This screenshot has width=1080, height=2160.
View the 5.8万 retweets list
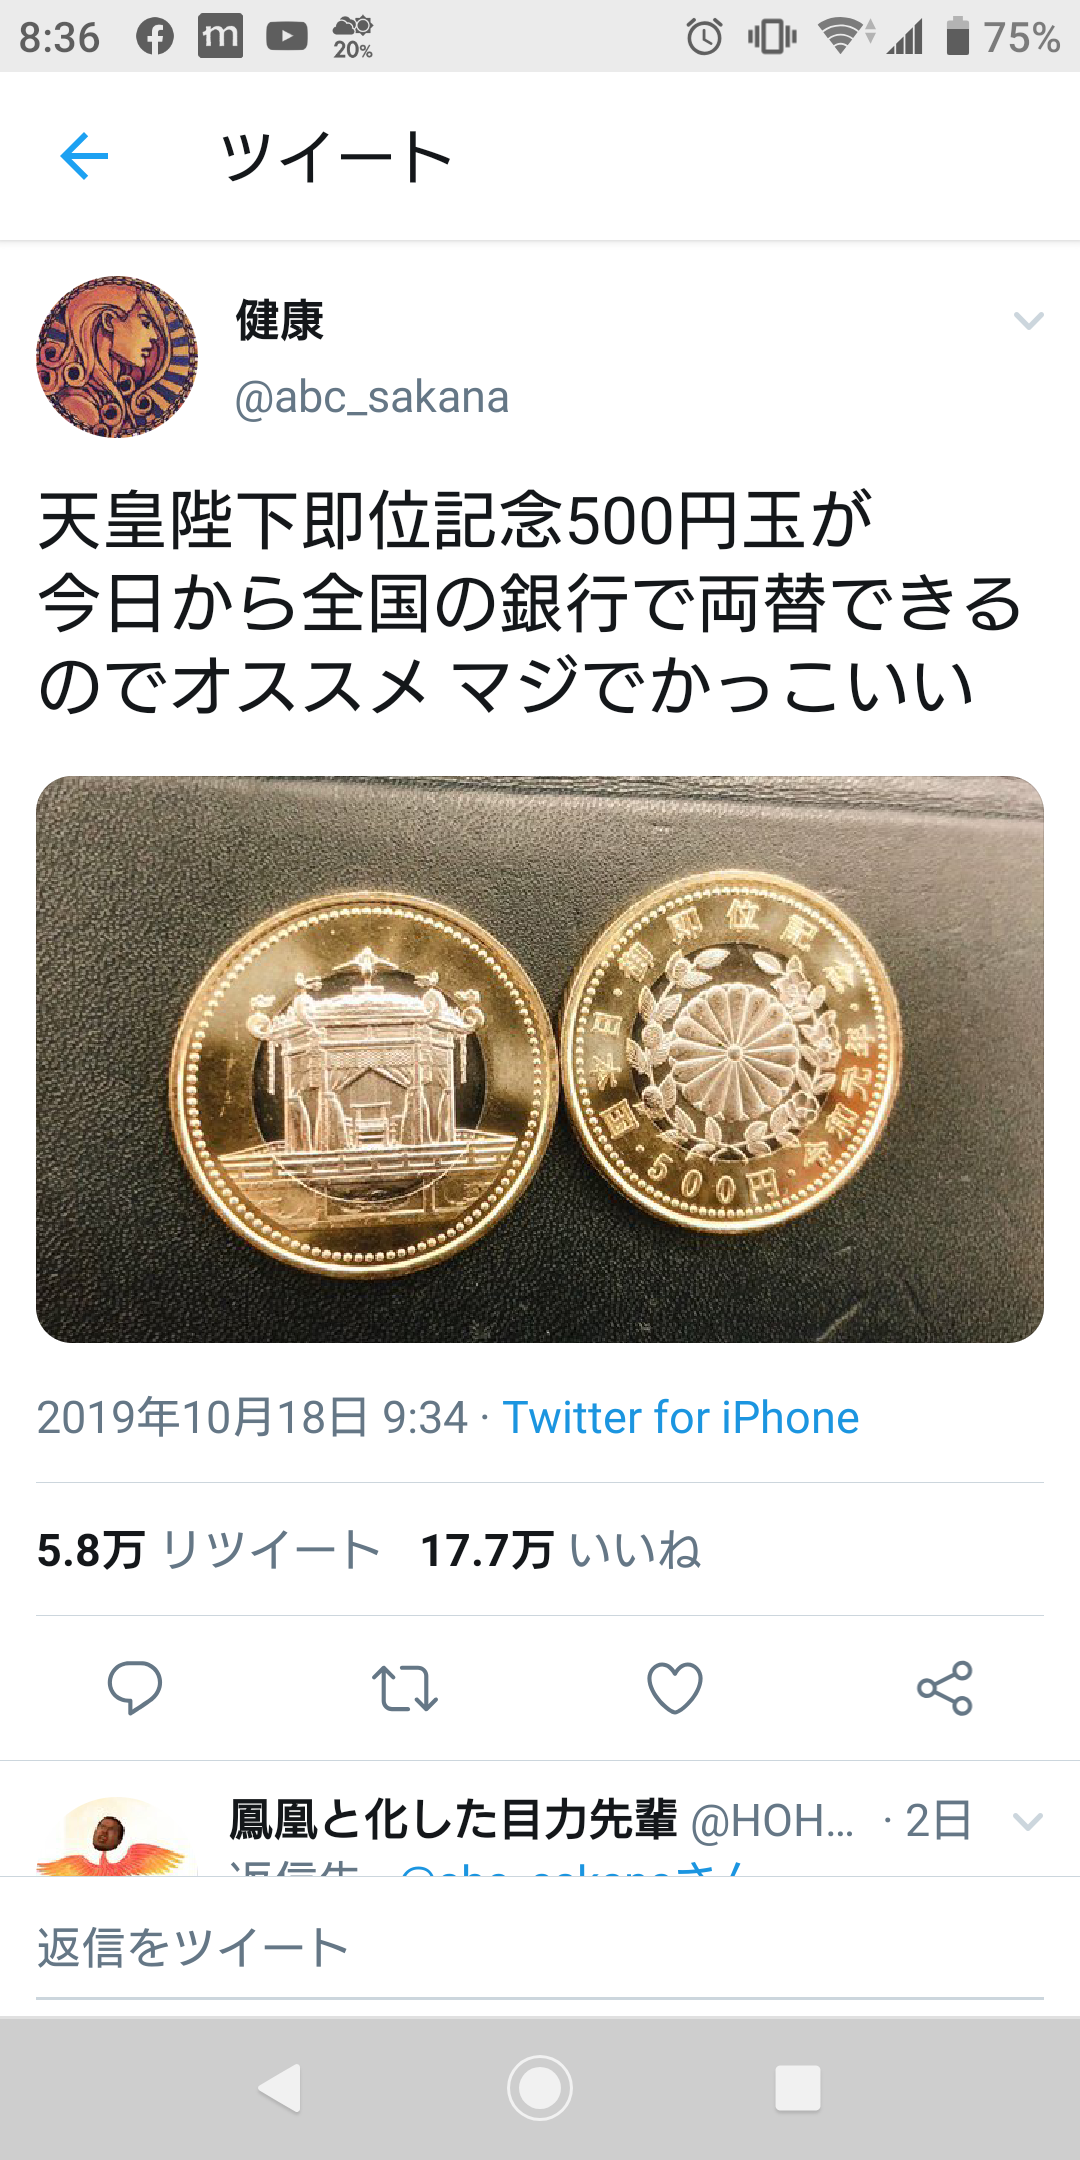(209, 1550)
